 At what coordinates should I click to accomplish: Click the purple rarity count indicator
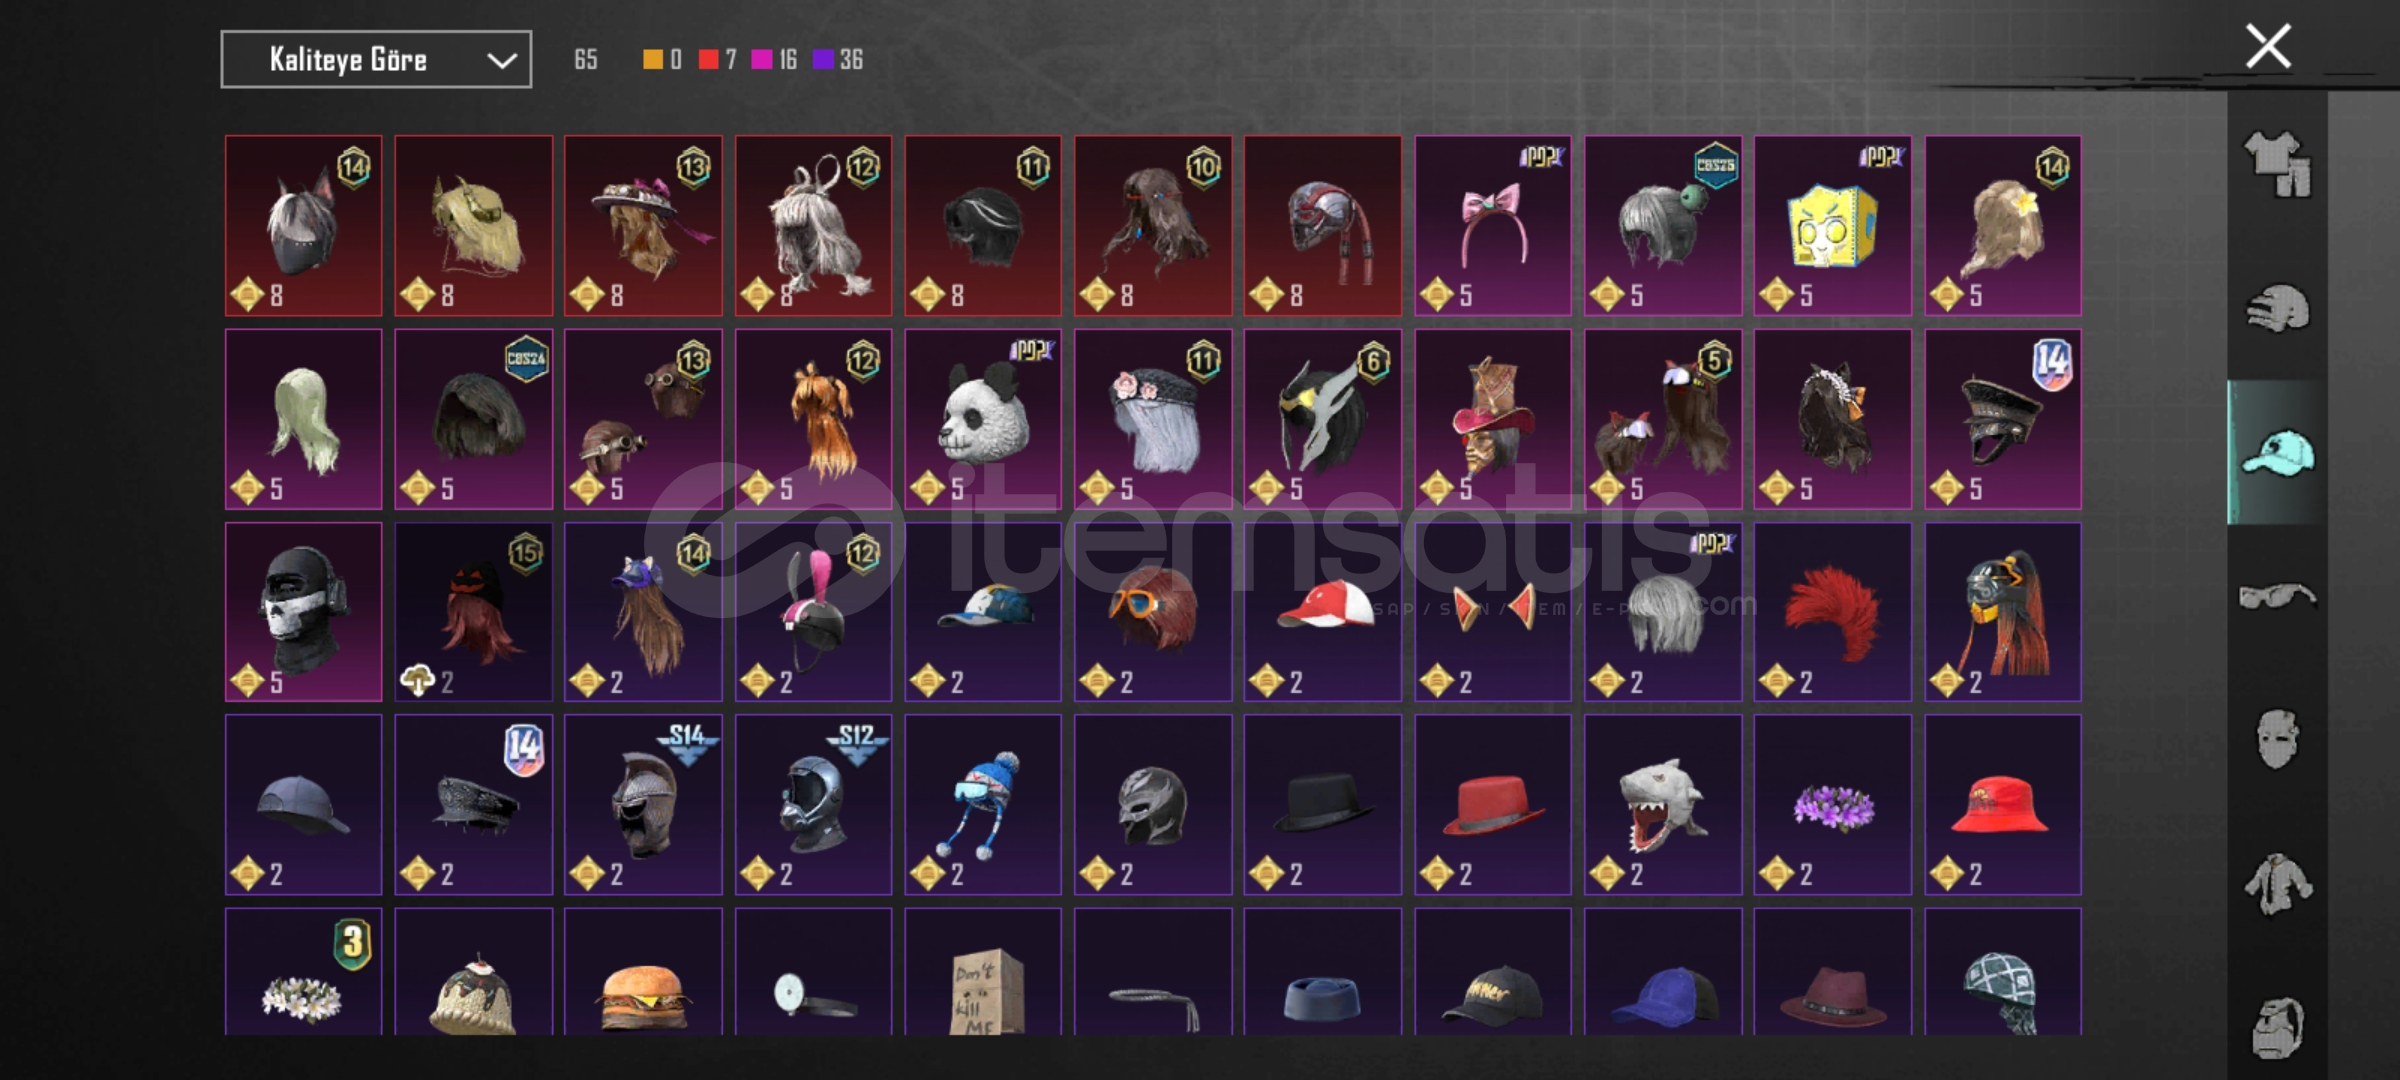pos(838,60)
